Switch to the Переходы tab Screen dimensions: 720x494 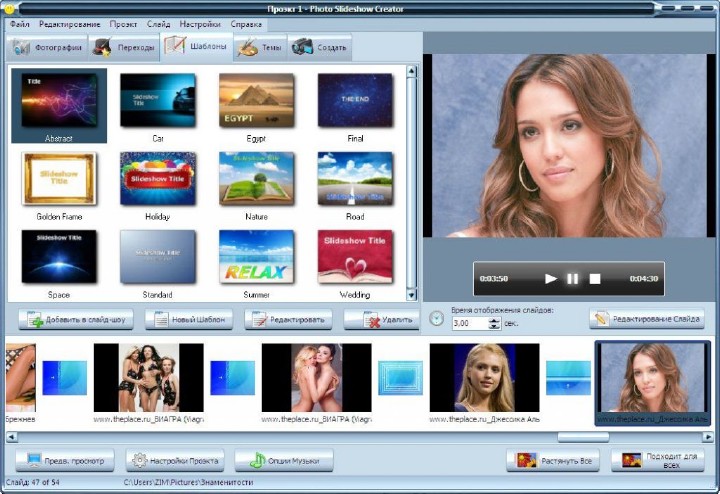pyautogui.click(x=124, y=47)
